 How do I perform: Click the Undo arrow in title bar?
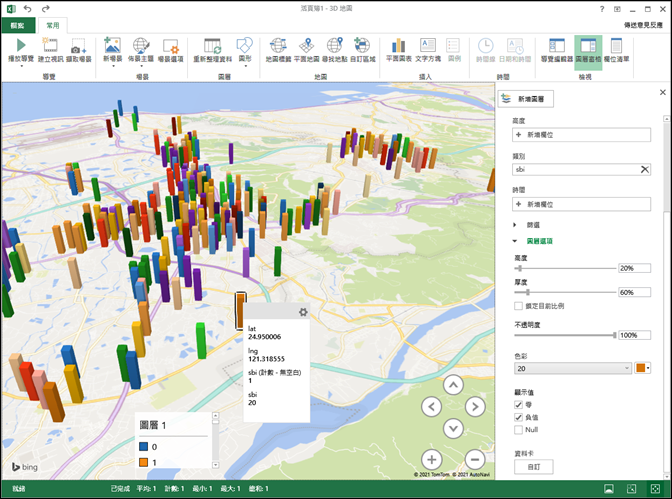[x=27, y=9]
